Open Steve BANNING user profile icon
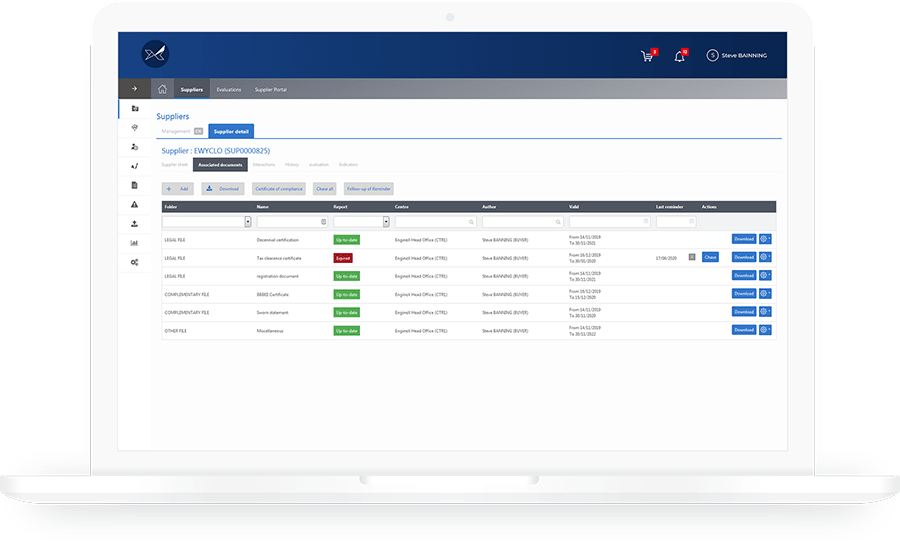 712,55
